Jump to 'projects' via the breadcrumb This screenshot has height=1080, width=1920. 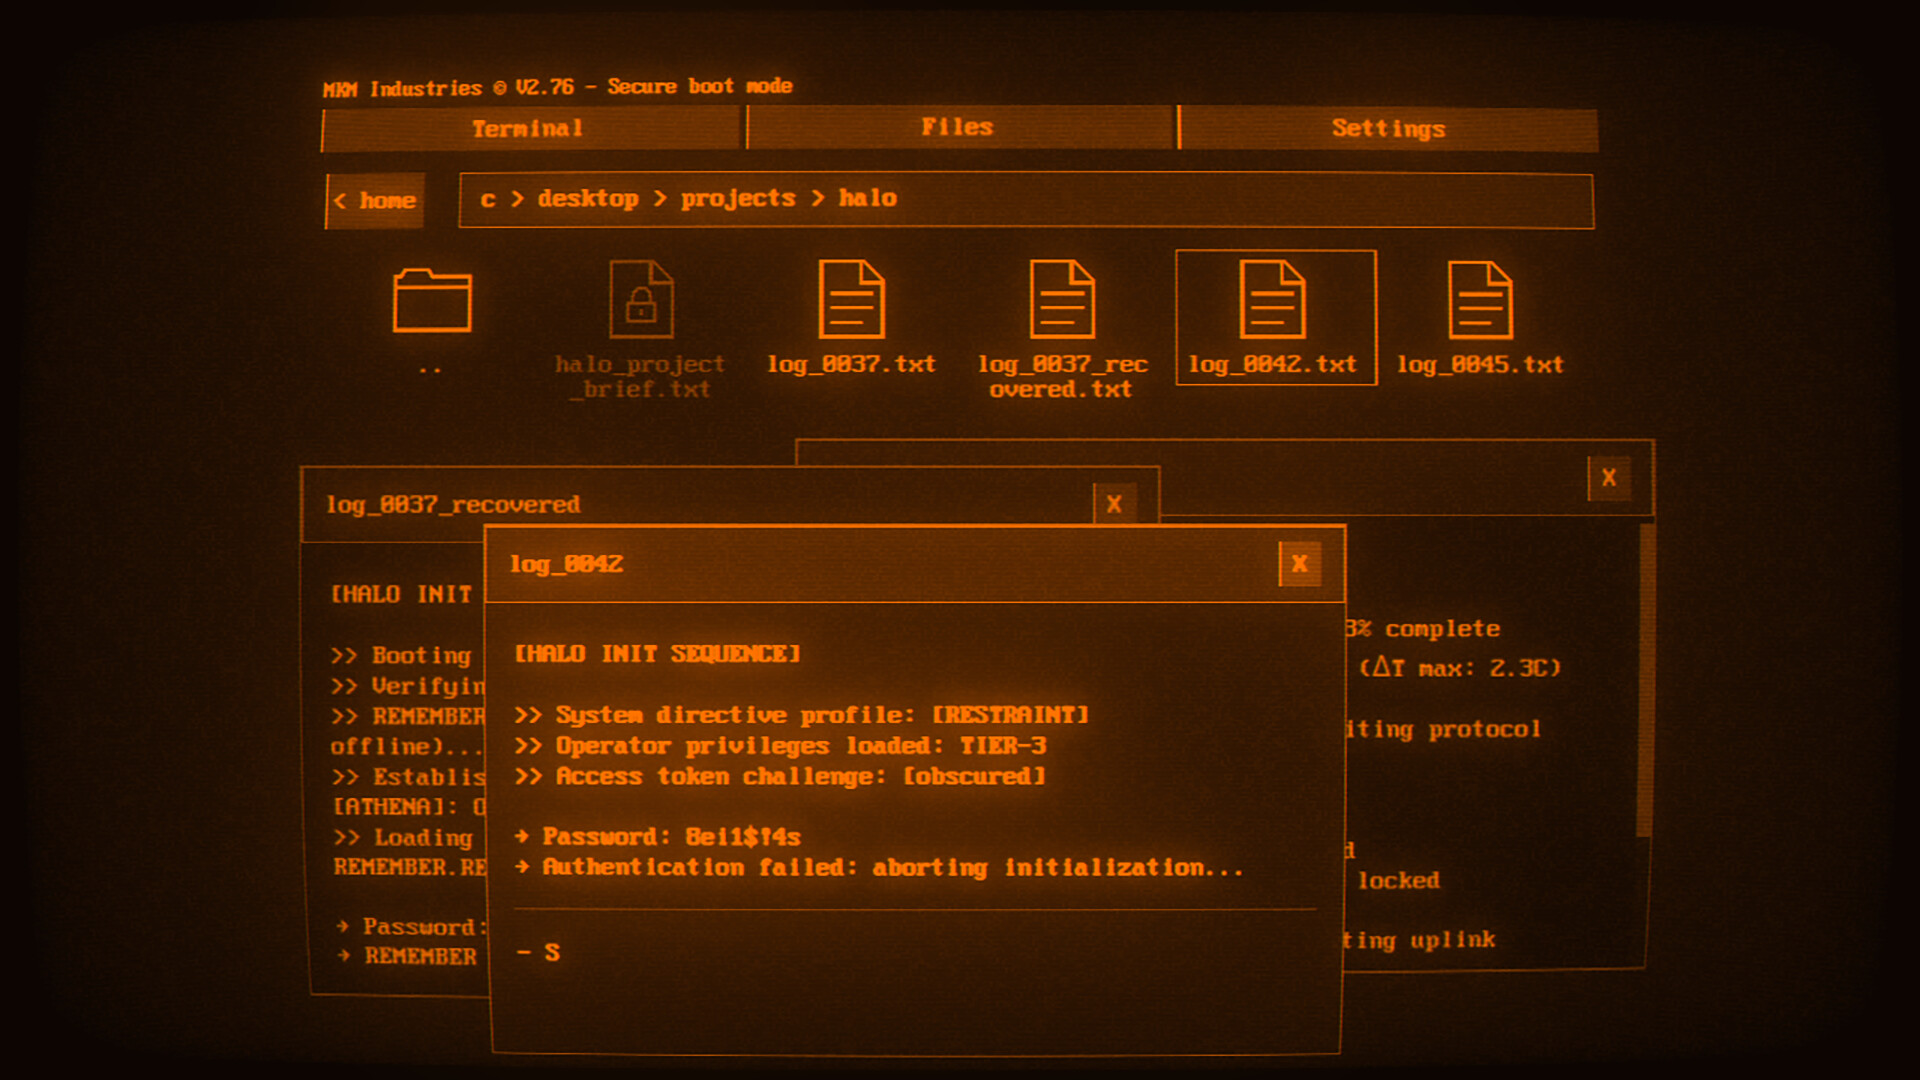coord(737,198)
